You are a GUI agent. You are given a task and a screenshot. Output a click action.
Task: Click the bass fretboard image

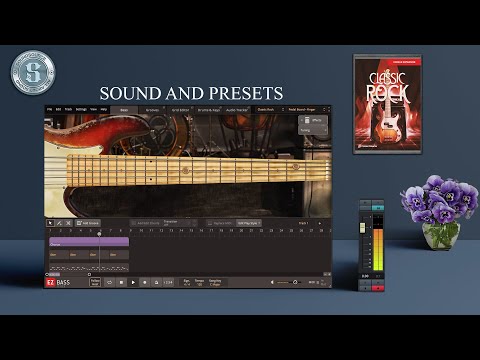tap(197, 170)
